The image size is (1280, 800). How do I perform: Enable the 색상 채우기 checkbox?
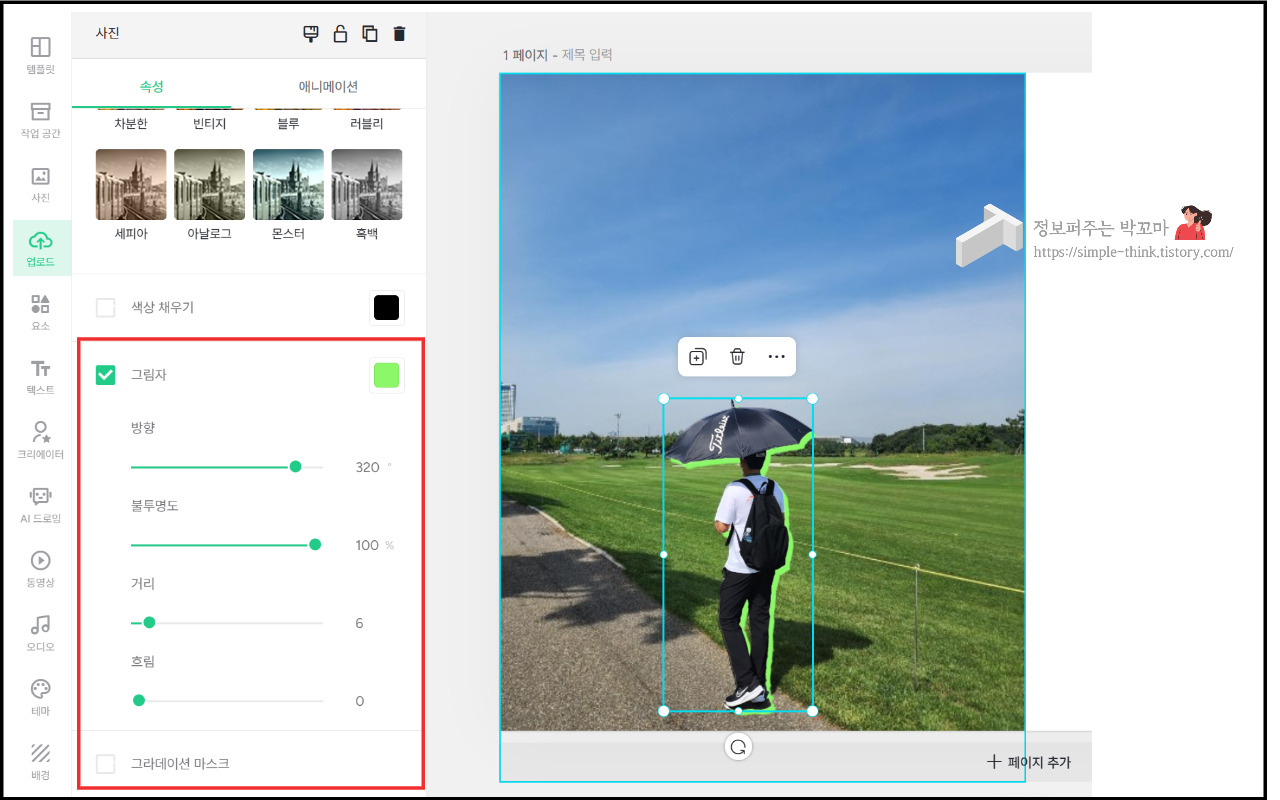(x=105, y=307)
